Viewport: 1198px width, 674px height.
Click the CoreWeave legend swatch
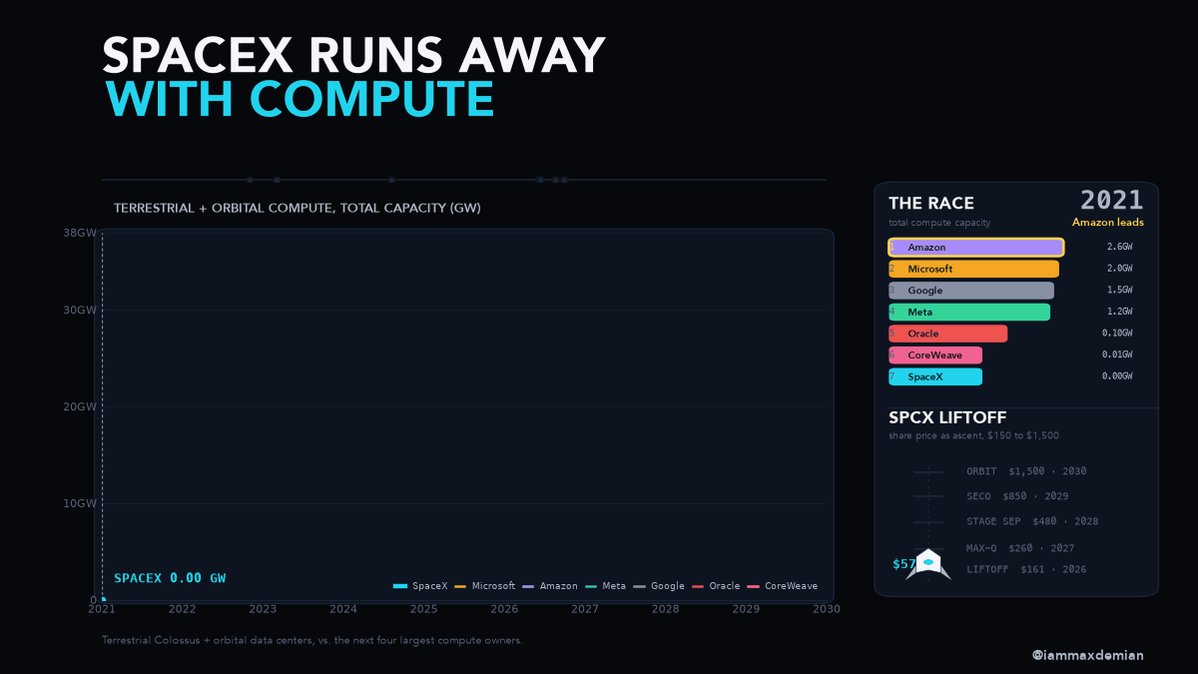tap(753, 586)
